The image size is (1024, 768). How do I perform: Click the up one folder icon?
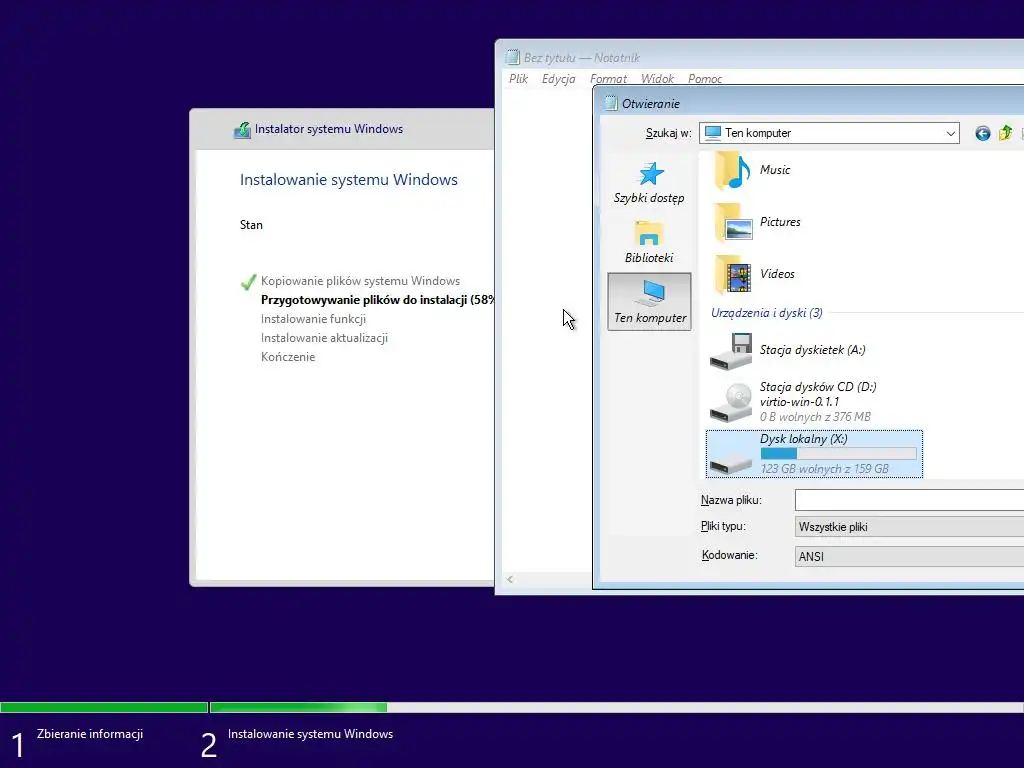pos(1005,133)
